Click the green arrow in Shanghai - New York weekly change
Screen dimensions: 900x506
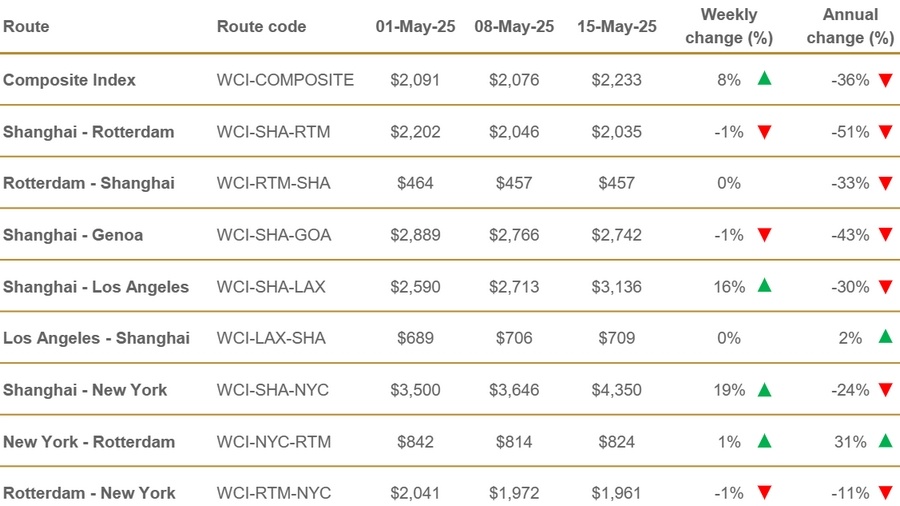click(764, 389)
